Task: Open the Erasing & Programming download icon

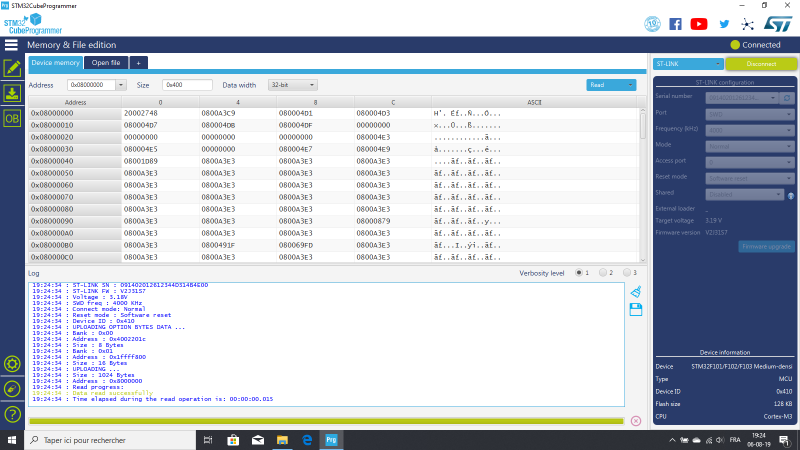Action: 12,93
